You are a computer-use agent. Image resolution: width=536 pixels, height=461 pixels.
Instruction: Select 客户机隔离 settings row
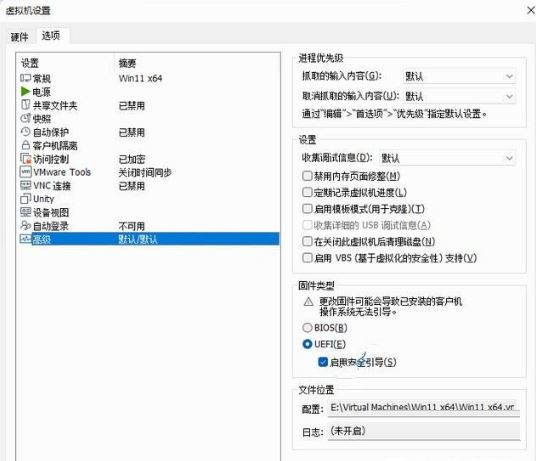pyautogui.click(x=149, y=146)
